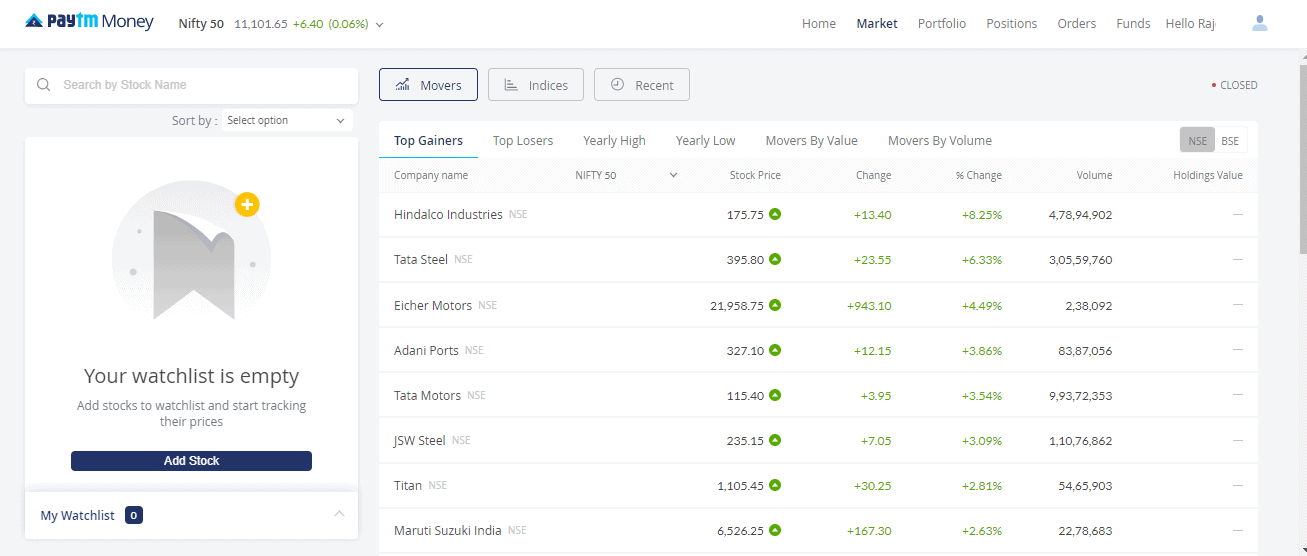Expand the Nifty 50 header ticker chevron
Screen dimensions: 1307x556
point(379,24)
